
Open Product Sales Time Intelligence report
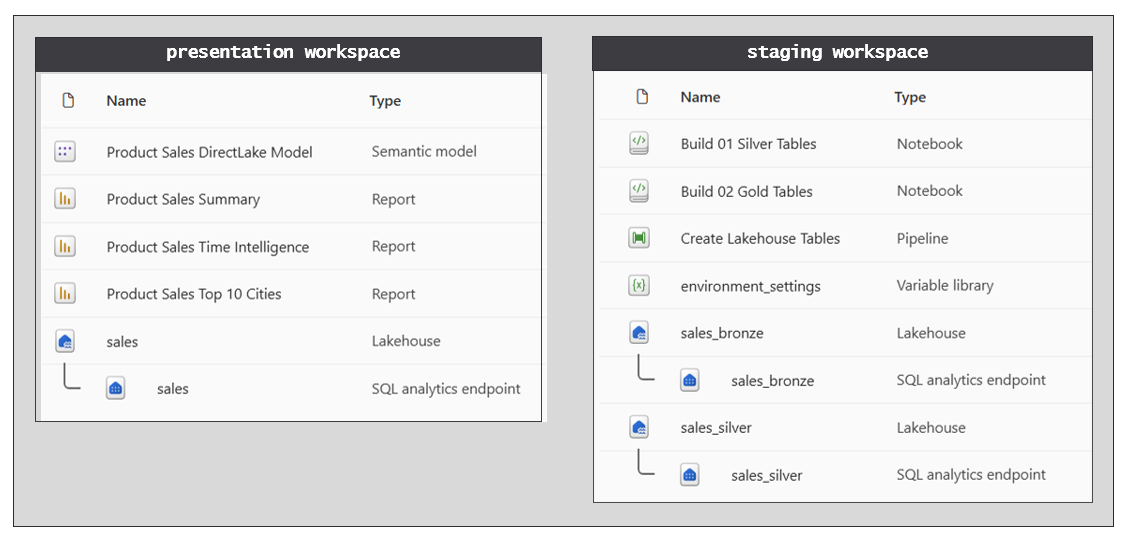pos(208,247)
